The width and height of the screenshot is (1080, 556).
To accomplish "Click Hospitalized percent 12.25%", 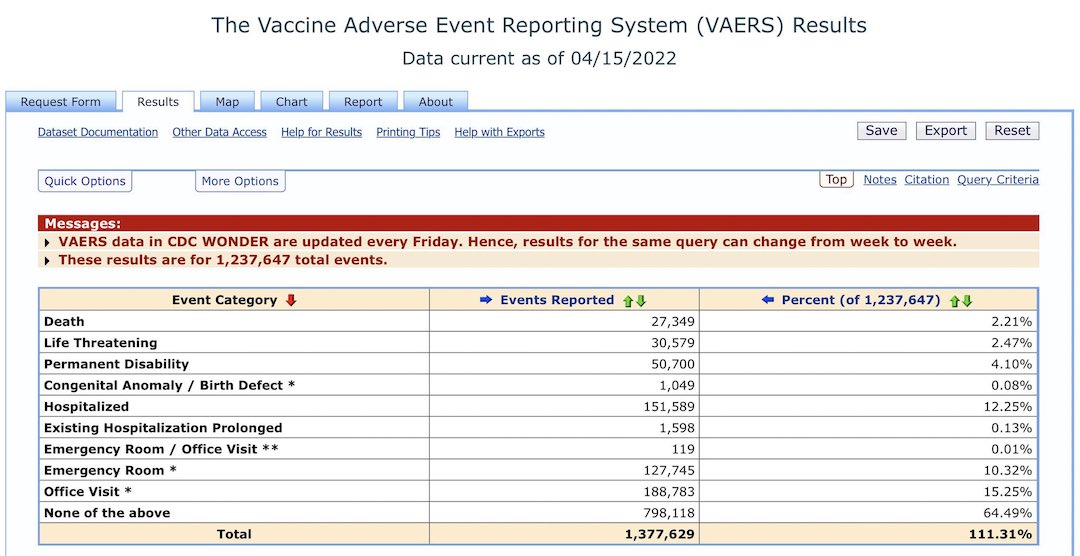I will 1010,407.
